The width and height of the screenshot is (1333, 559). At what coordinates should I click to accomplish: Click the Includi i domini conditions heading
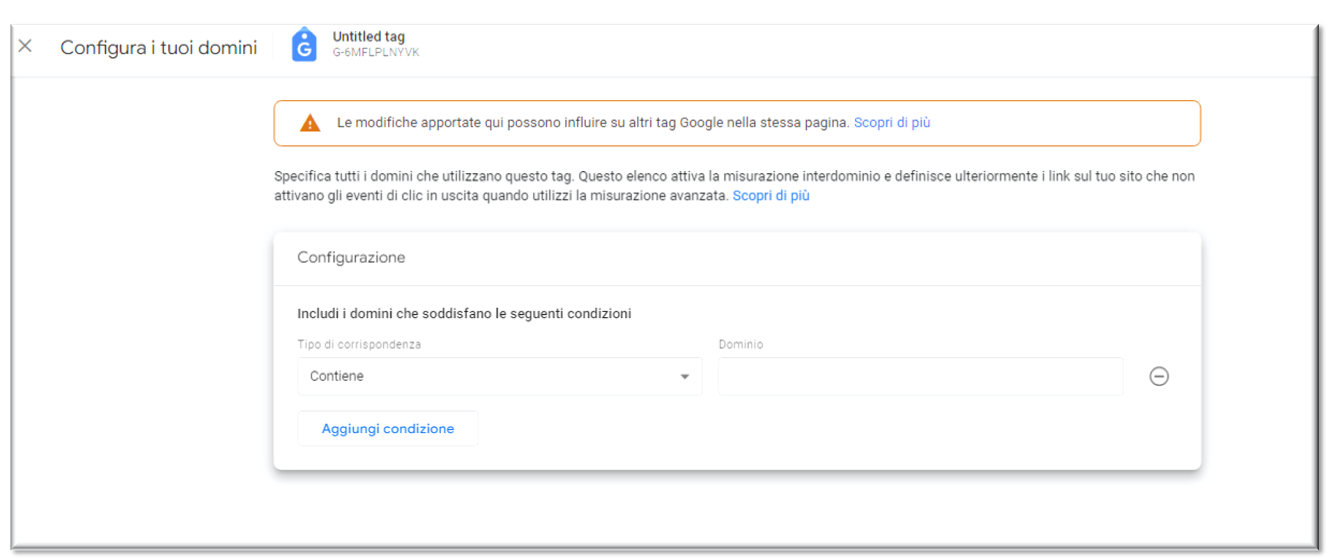464,313
